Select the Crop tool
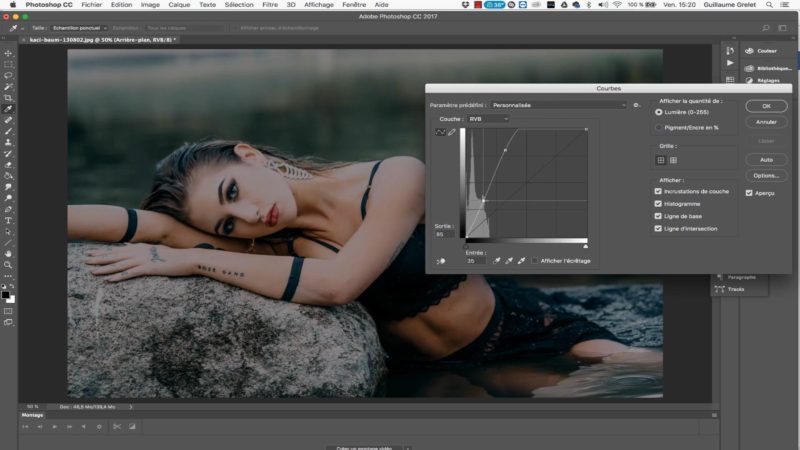 coord(8,98)
